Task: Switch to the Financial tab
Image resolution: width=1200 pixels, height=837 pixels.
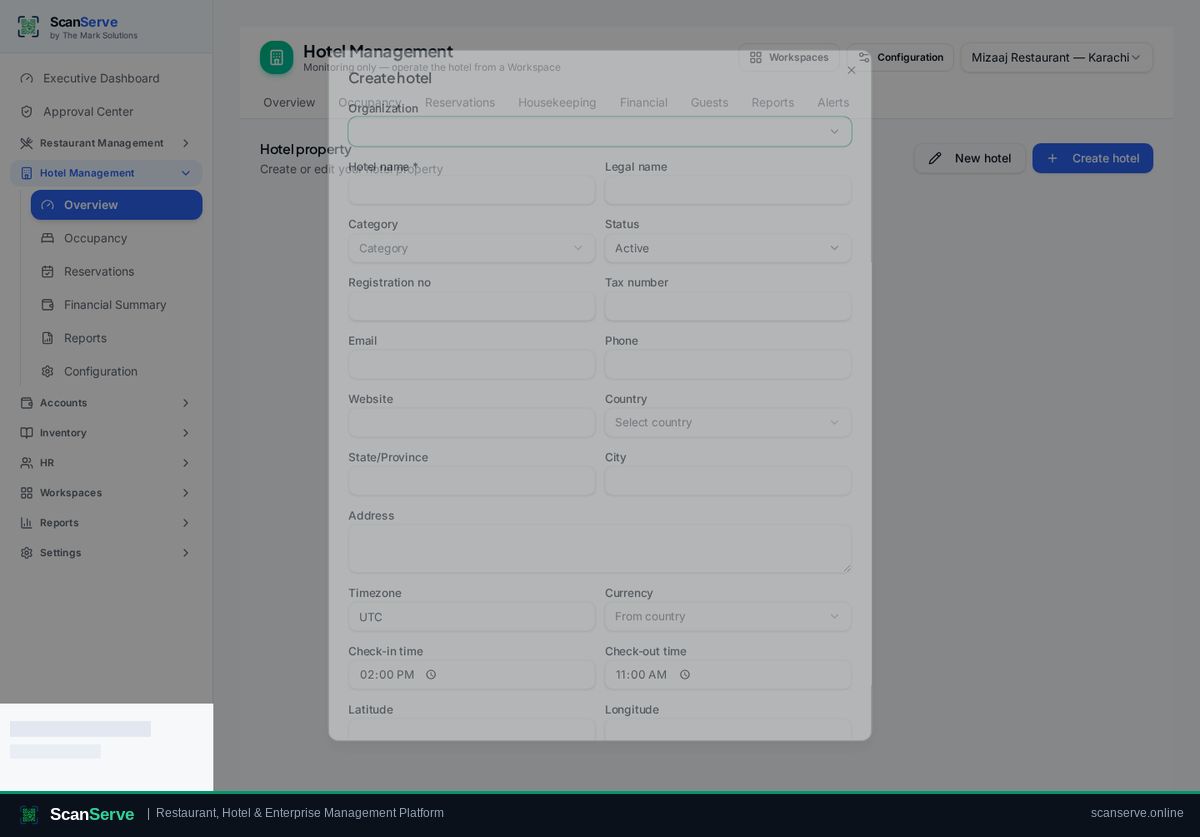Action: (x=644, y=102)
